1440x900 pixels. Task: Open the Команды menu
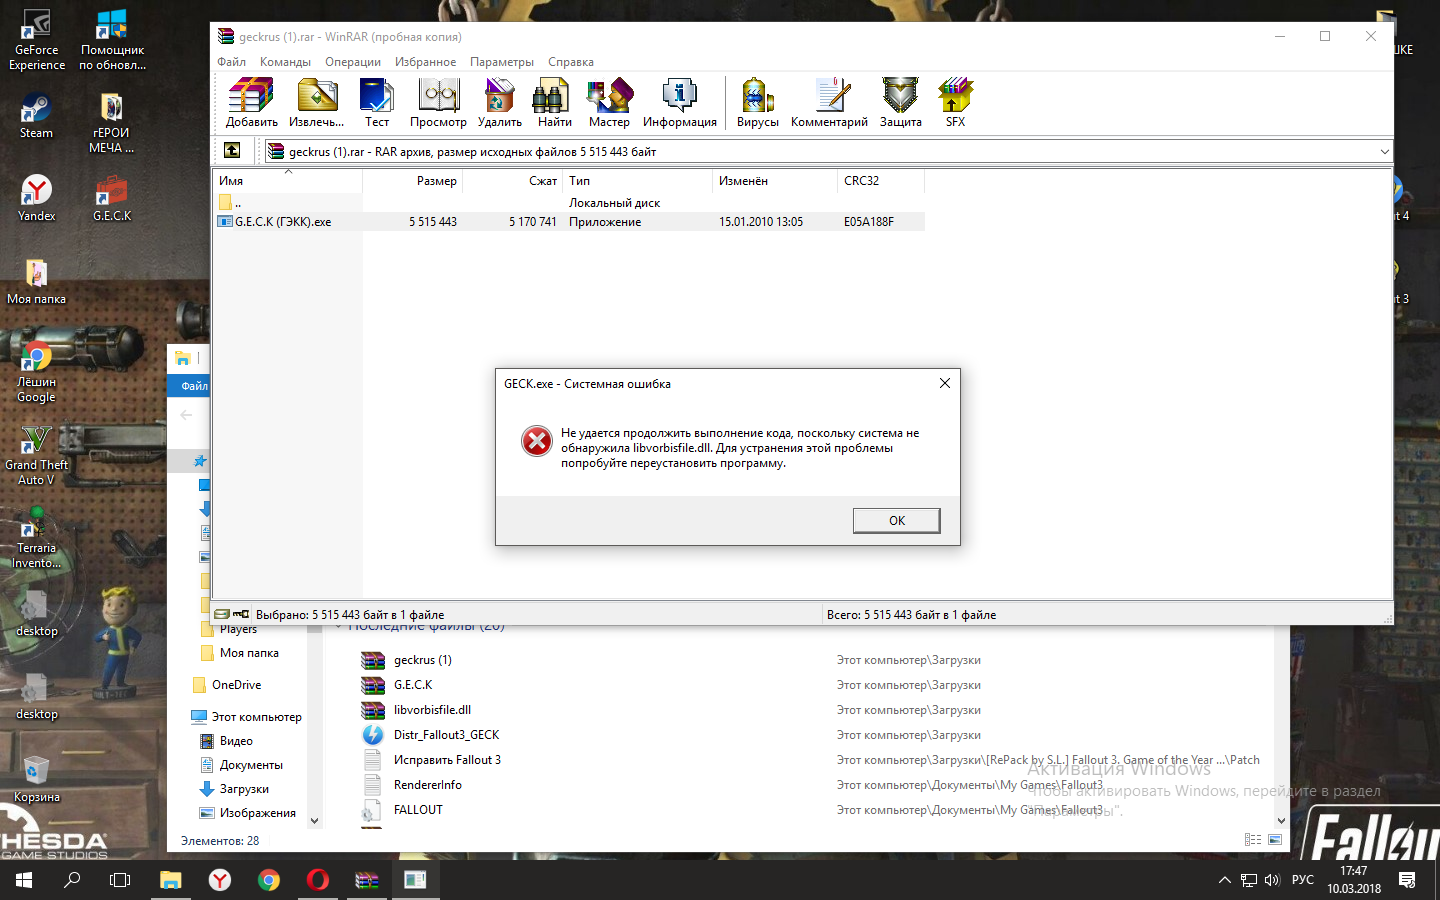click(285, 62)
